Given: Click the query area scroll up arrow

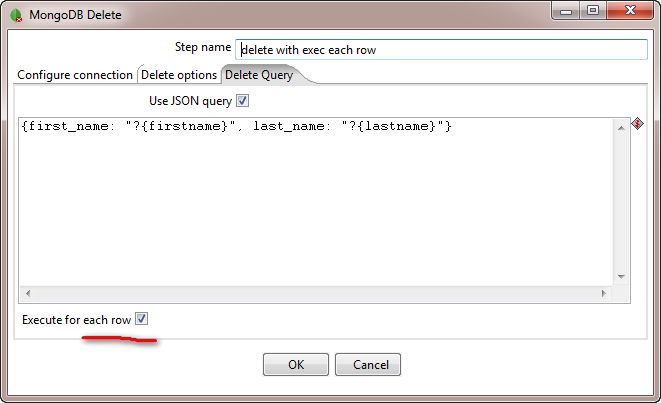Looking at the screenshot, I should coord(621,128).
